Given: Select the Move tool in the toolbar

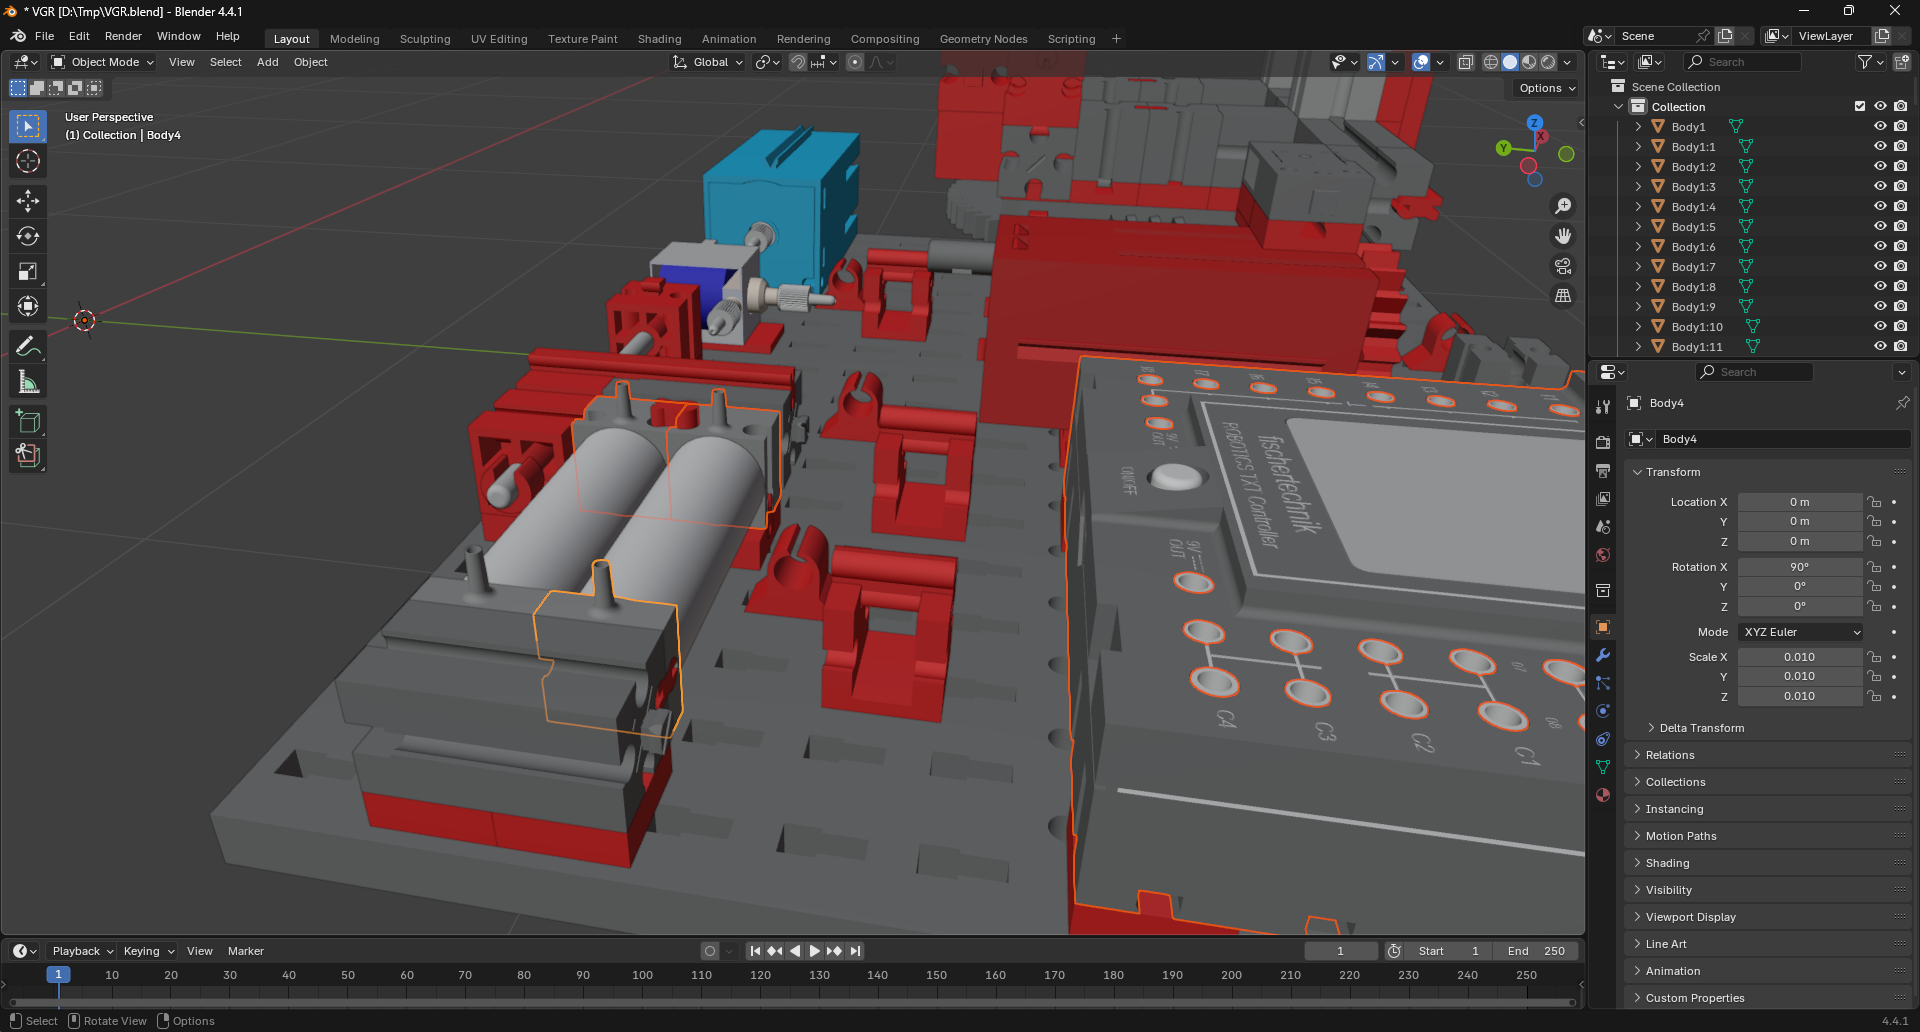Looking at the screenshot, I should (28, 201).
